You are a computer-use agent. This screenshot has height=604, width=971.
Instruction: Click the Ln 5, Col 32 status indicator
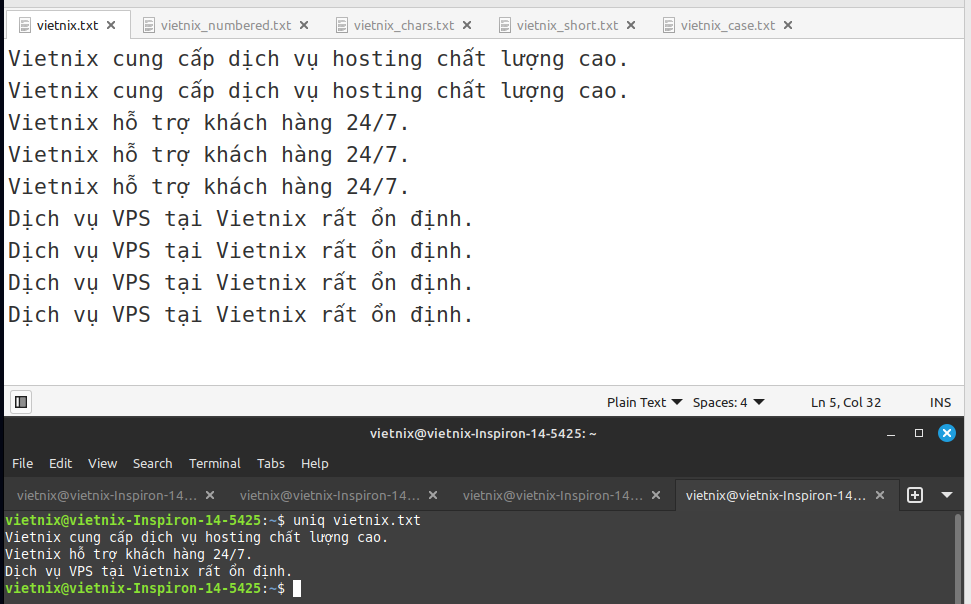pyautogui.click(x=845, y=402)
